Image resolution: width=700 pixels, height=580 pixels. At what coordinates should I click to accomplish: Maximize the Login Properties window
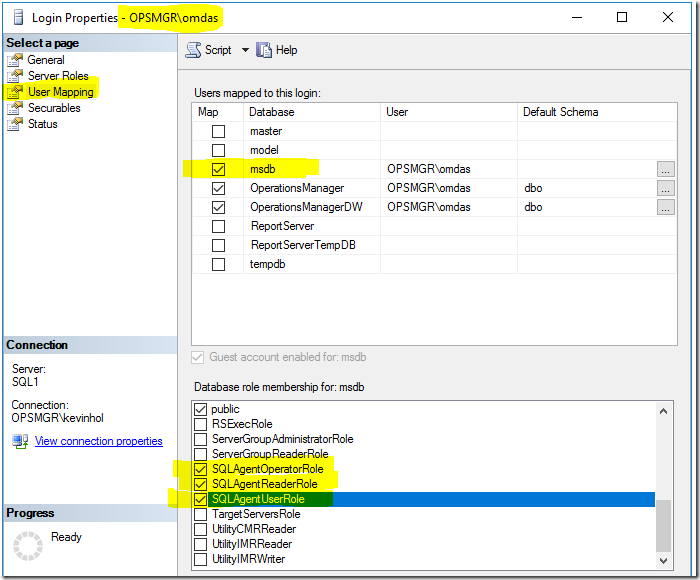coord(622,17)
